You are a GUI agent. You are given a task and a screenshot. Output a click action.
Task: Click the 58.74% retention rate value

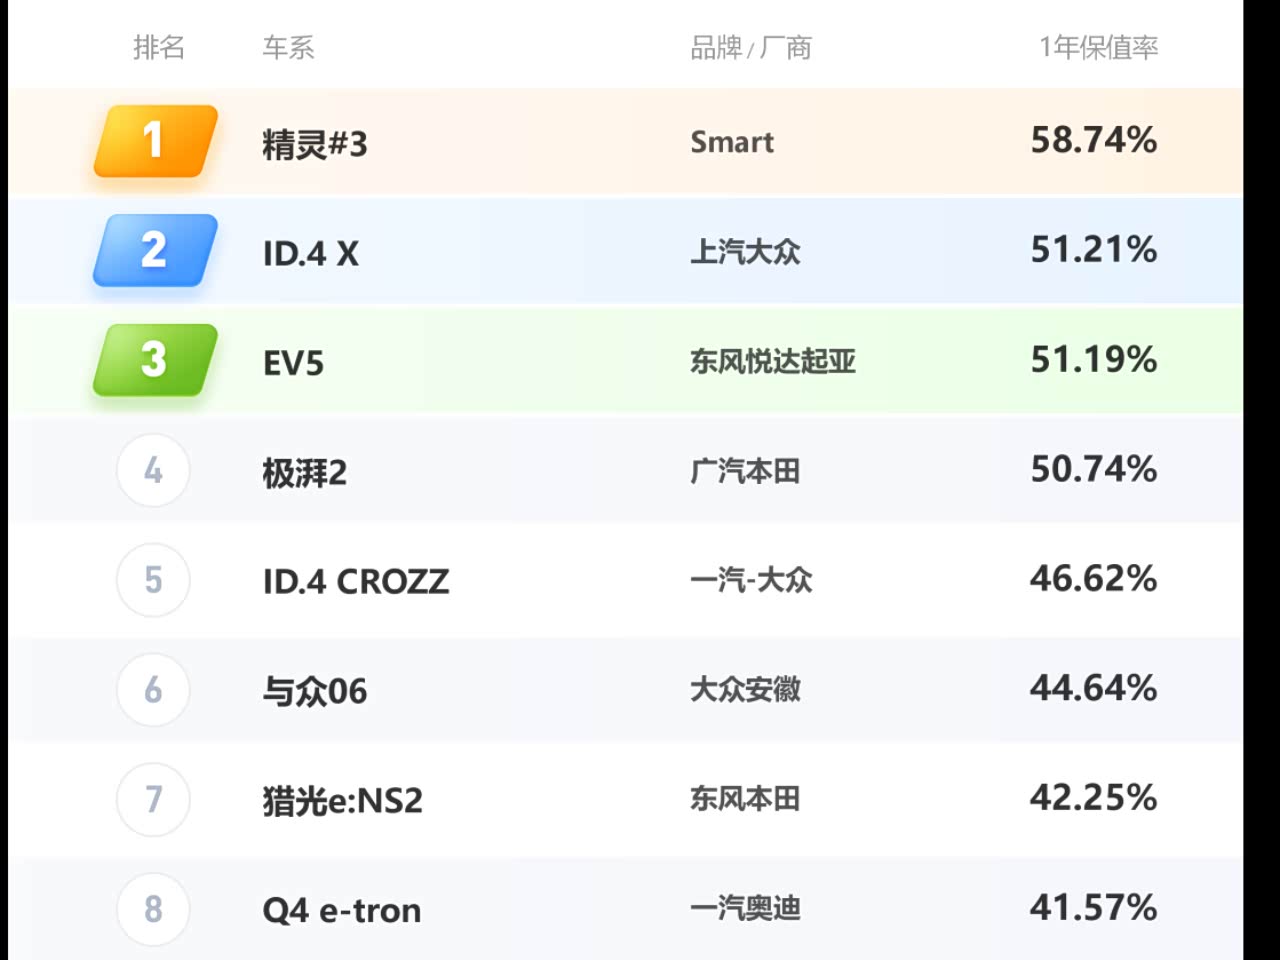1093,140
